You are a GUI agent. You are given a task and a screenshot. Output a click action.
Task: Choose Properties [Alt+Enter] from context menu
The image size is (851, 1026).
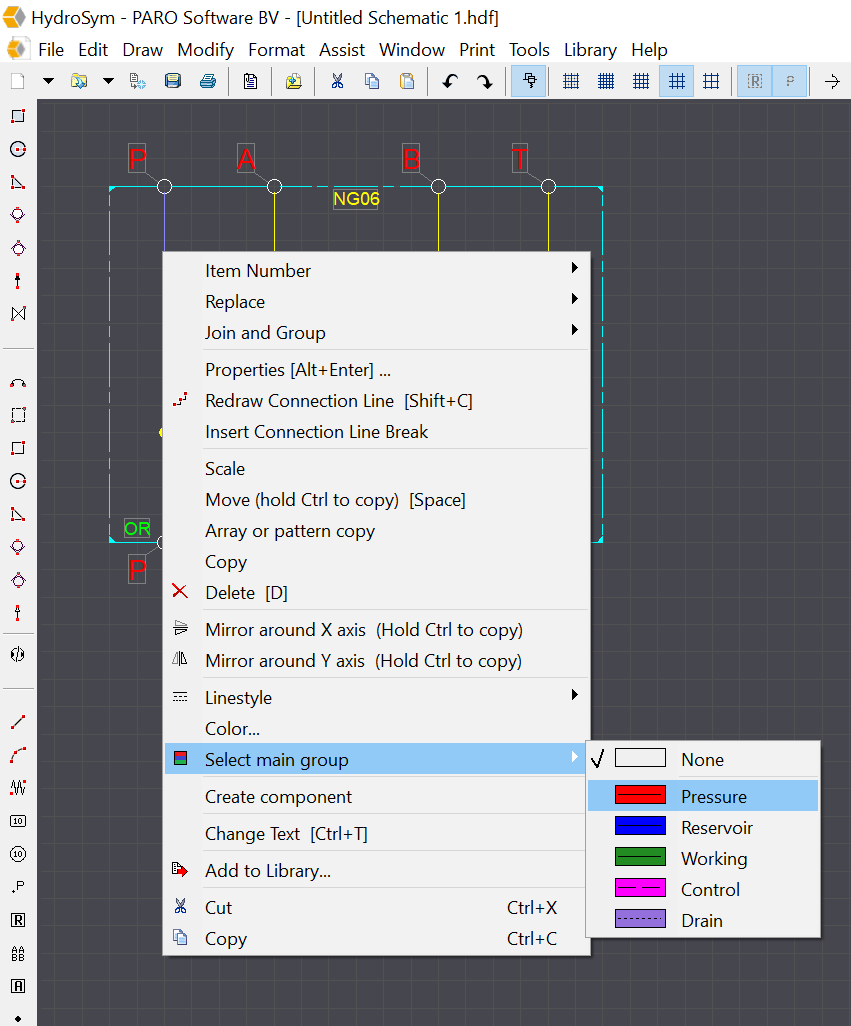coord(376,370)
